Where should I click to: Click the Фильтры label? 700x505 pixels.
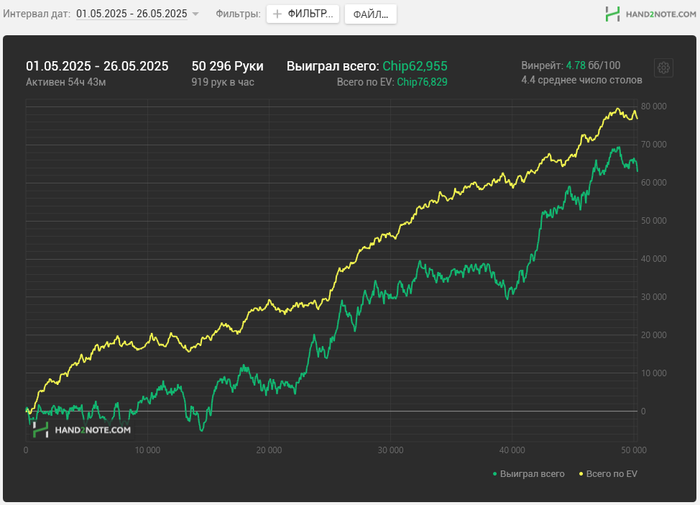[x=238, y=14]
